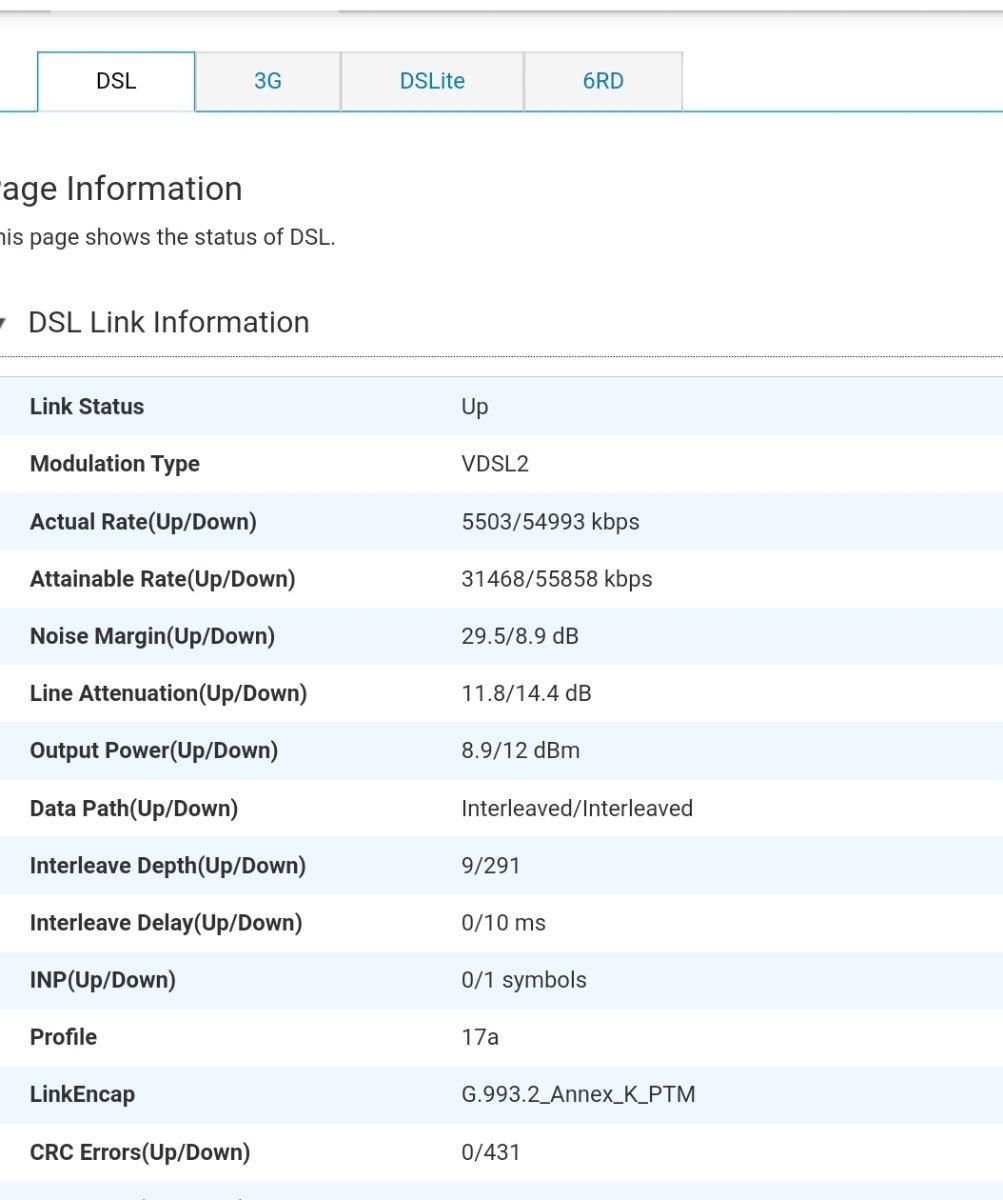Select the DSLite tab

(432, 81)
